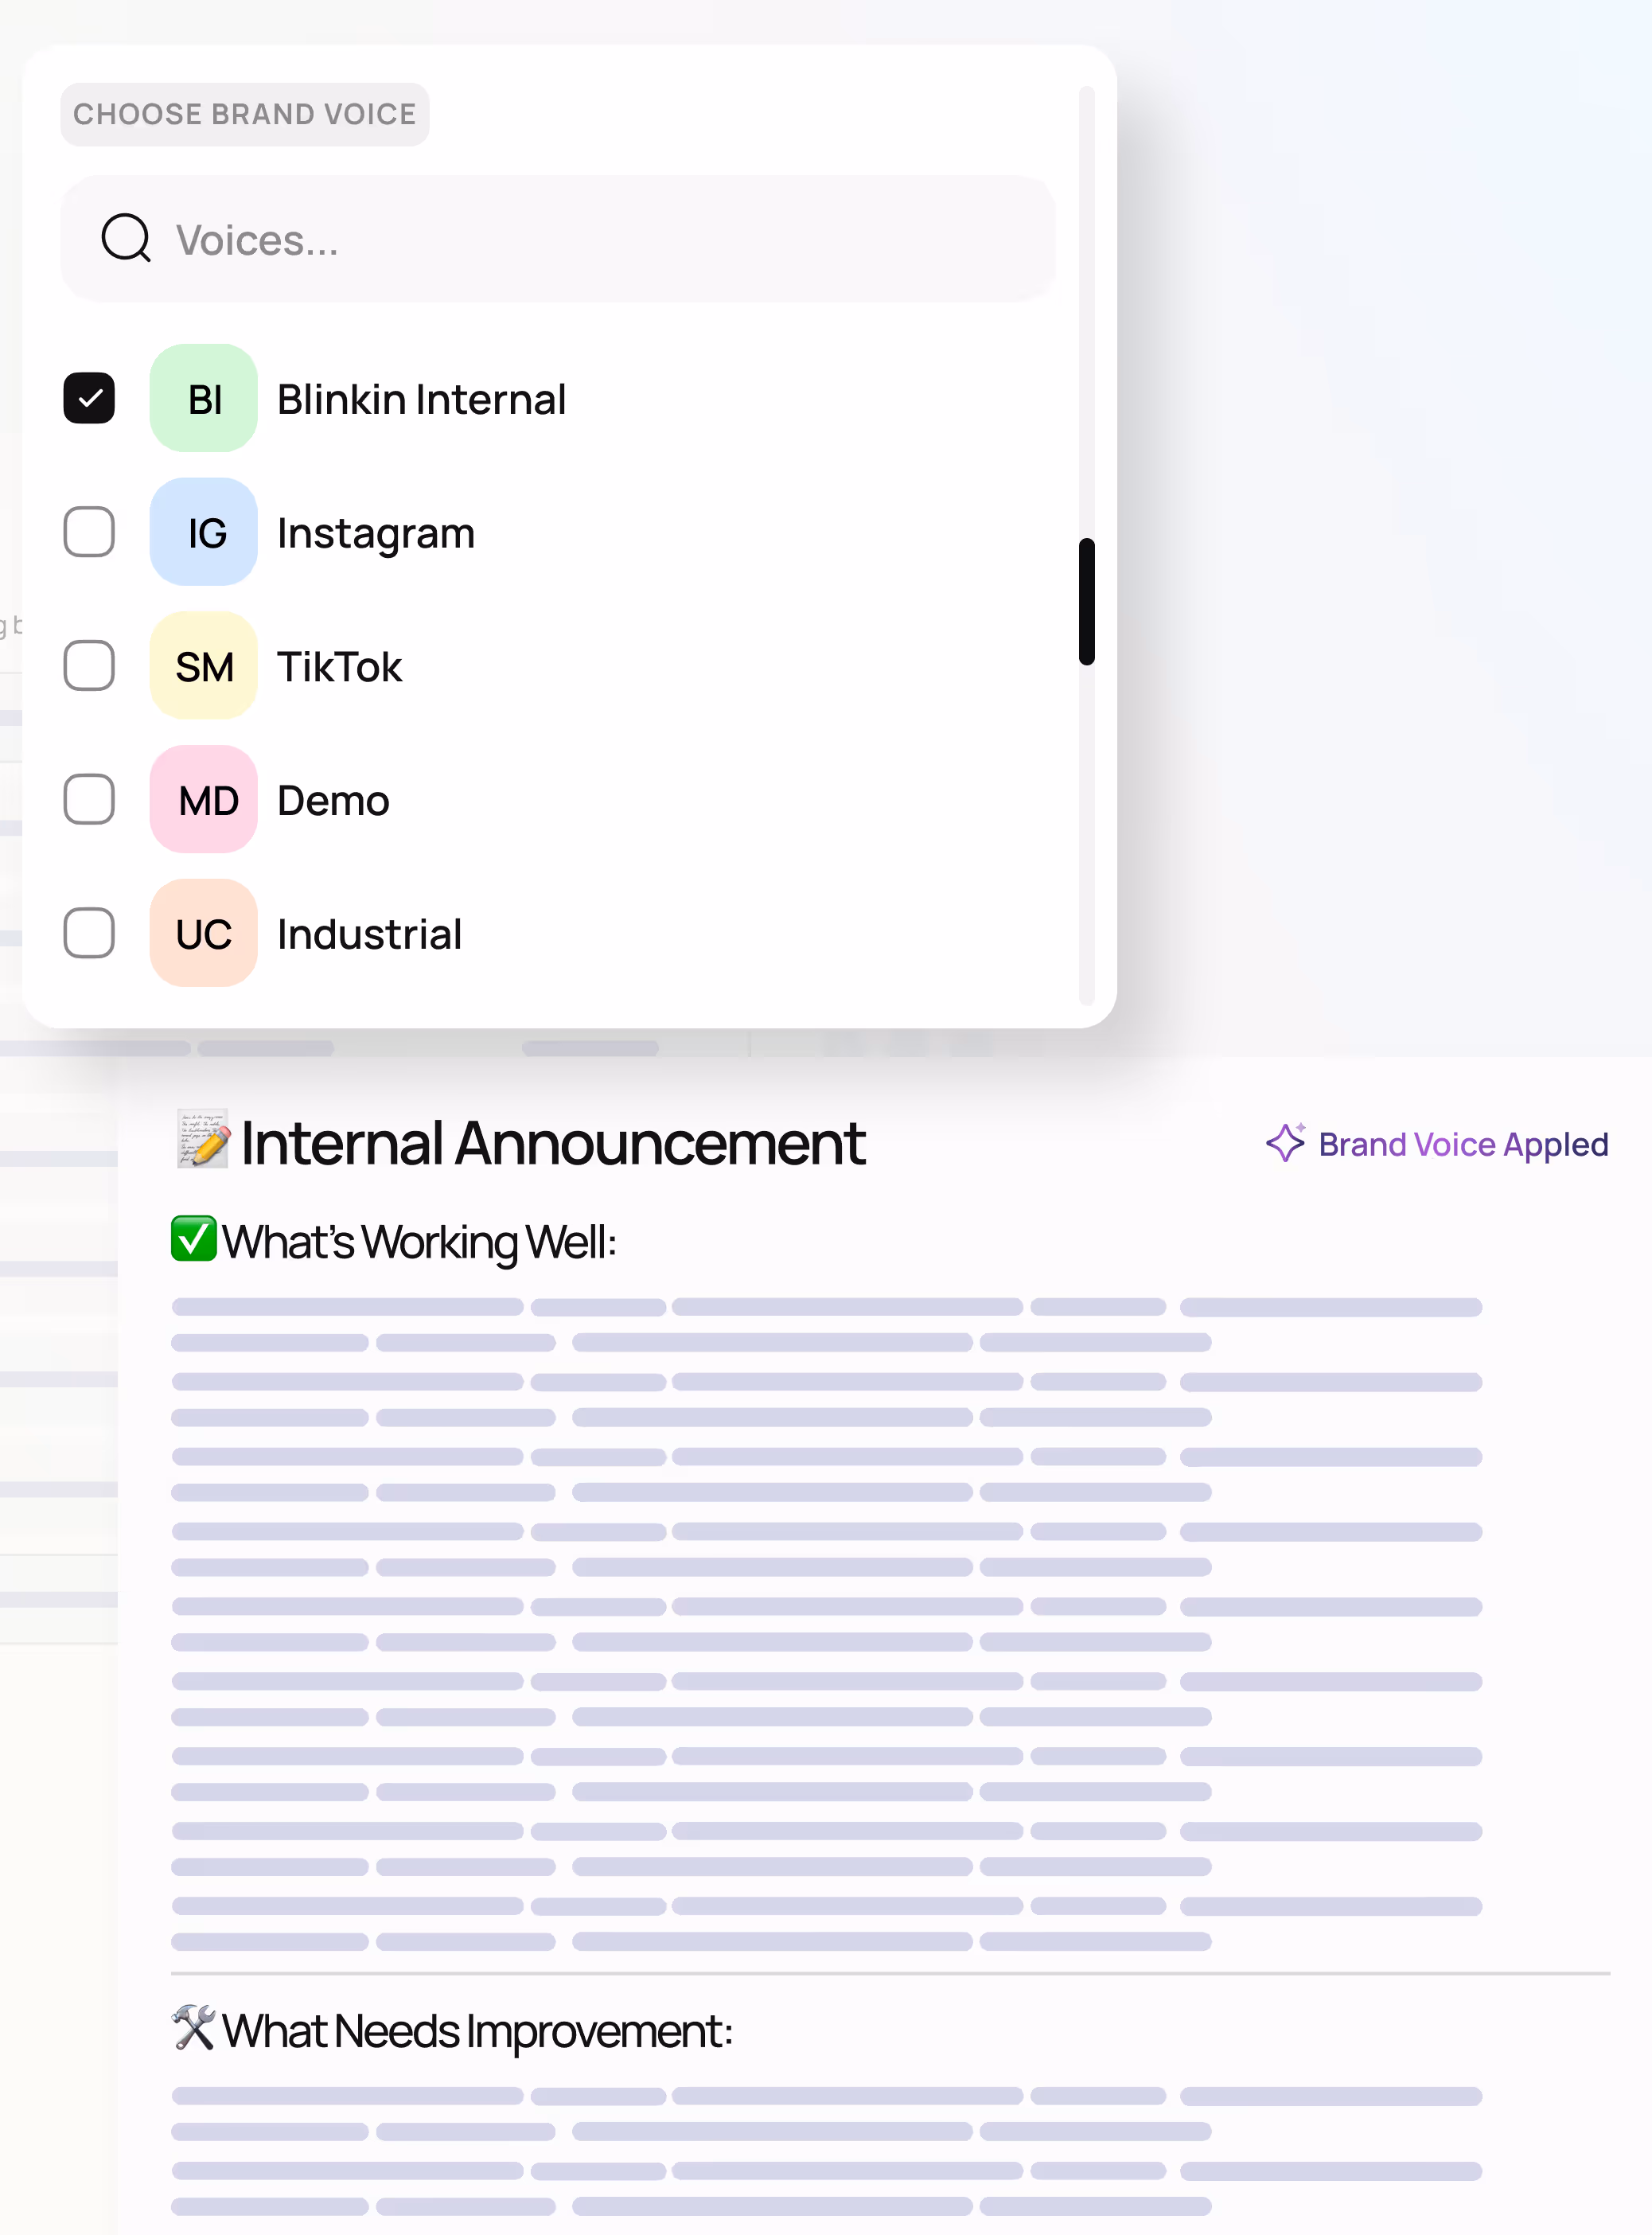Viewport: 1652px width, 2235px height.
Task: Click the UC Industrial avatar icon
Action: (203, 934)
